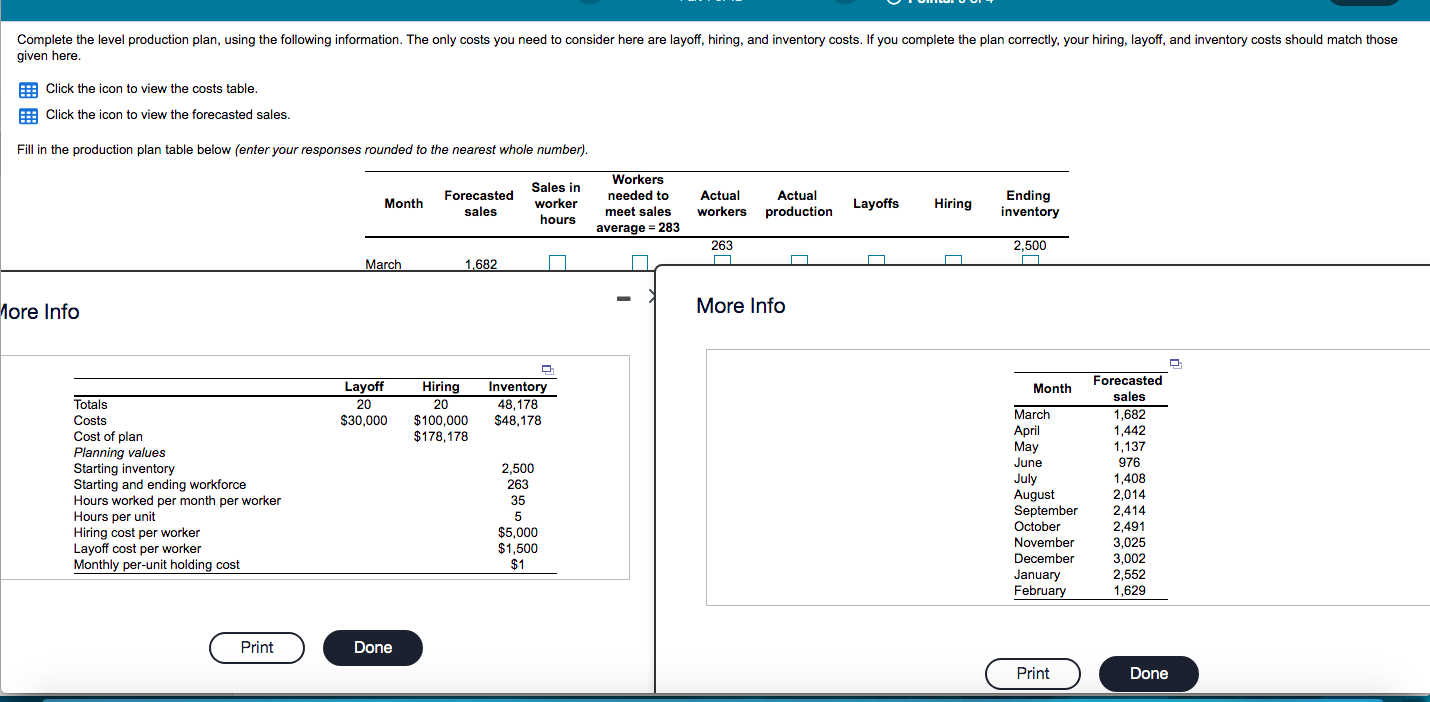This screenshot has height=702, width=1430.
Task: Click Done on the costs More Info window
Action: pyautogui.click(x=372, y=648)
